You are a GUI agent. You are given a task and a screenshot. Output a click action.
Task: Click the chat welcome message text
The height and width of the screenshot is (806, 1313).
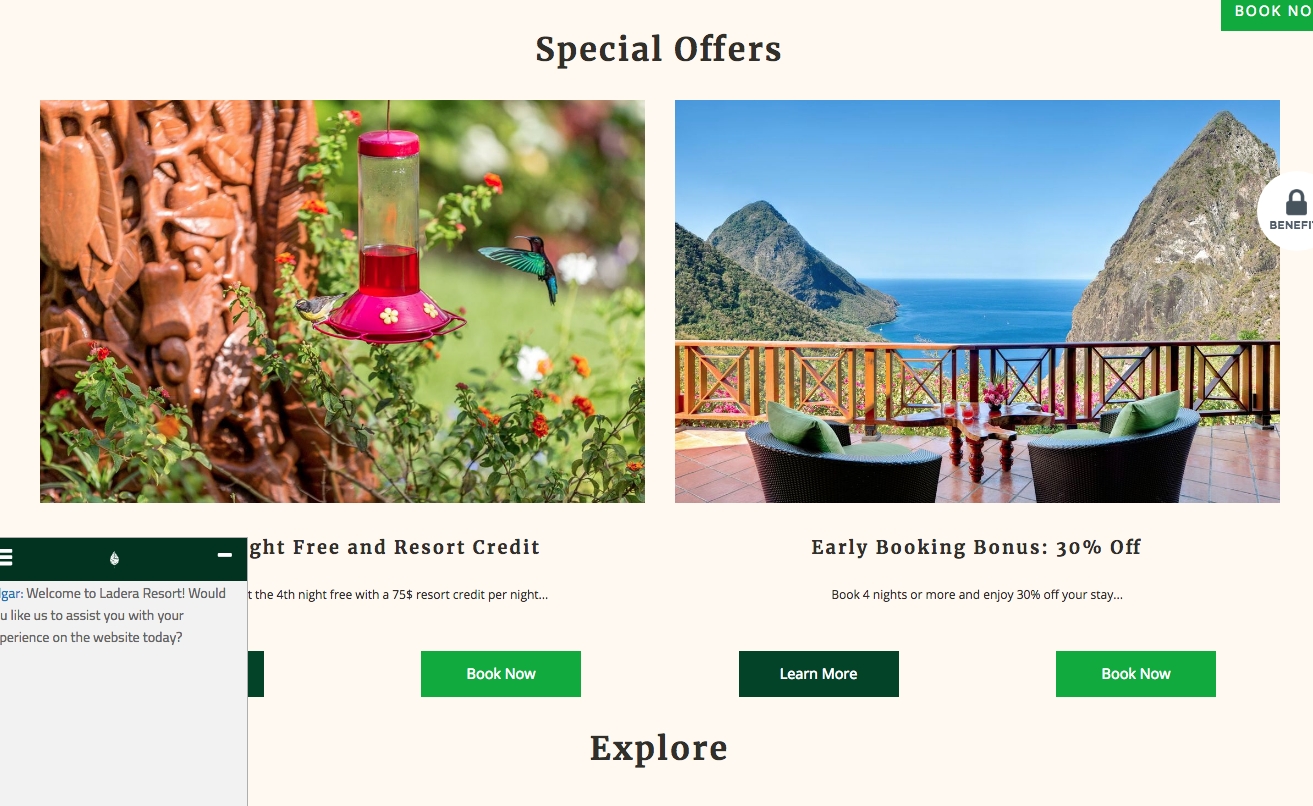coord(113,615)
